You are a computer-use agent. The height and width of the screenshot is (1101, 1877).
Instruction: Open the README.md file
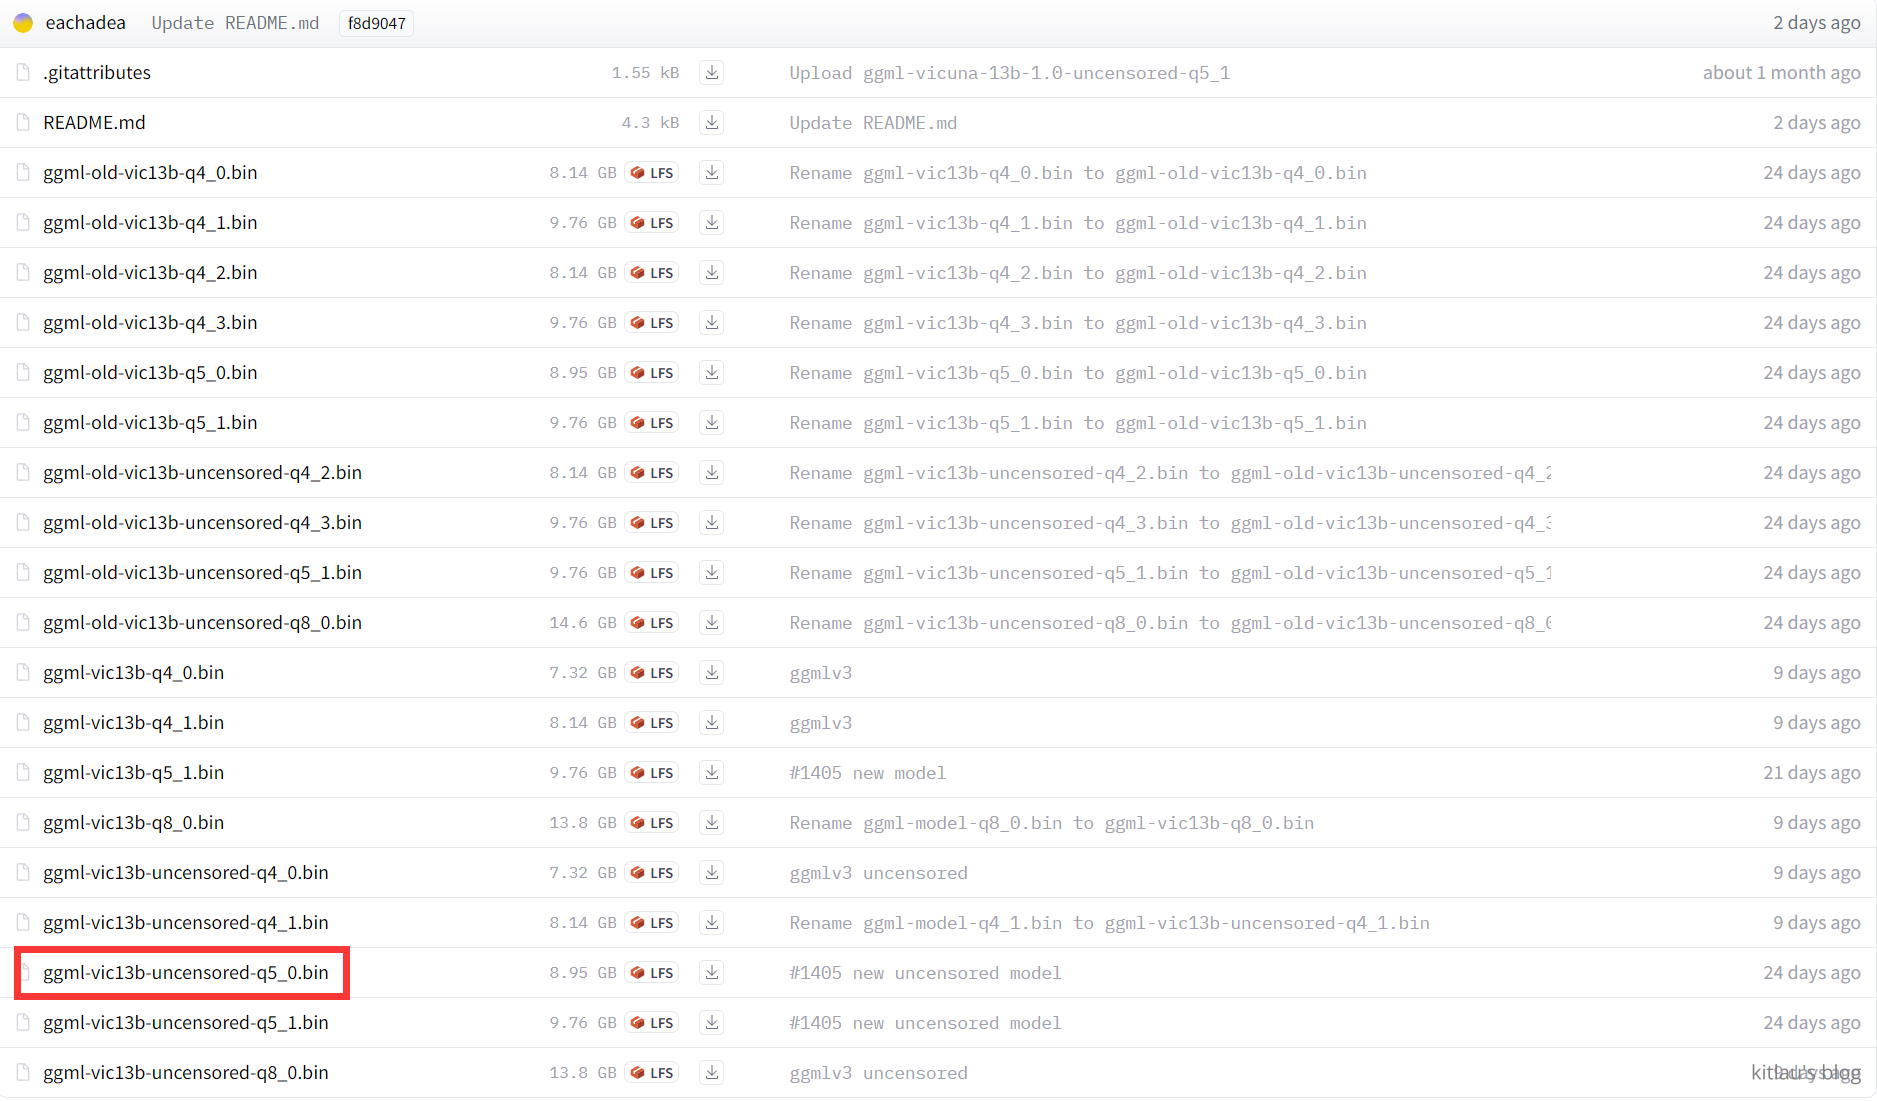94,123
